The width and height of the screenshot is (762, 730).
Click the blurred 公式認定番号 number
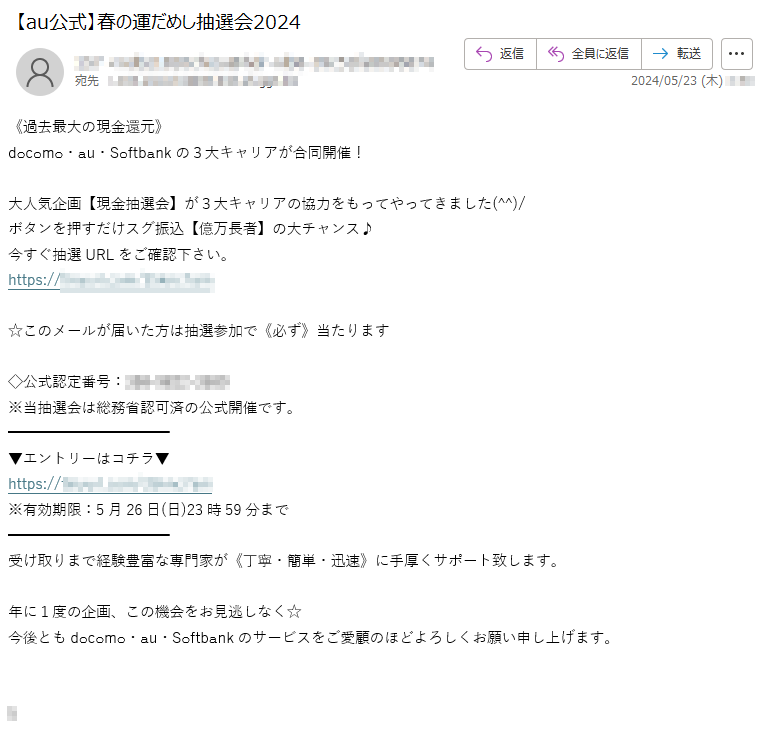click(x=177, y=382)
